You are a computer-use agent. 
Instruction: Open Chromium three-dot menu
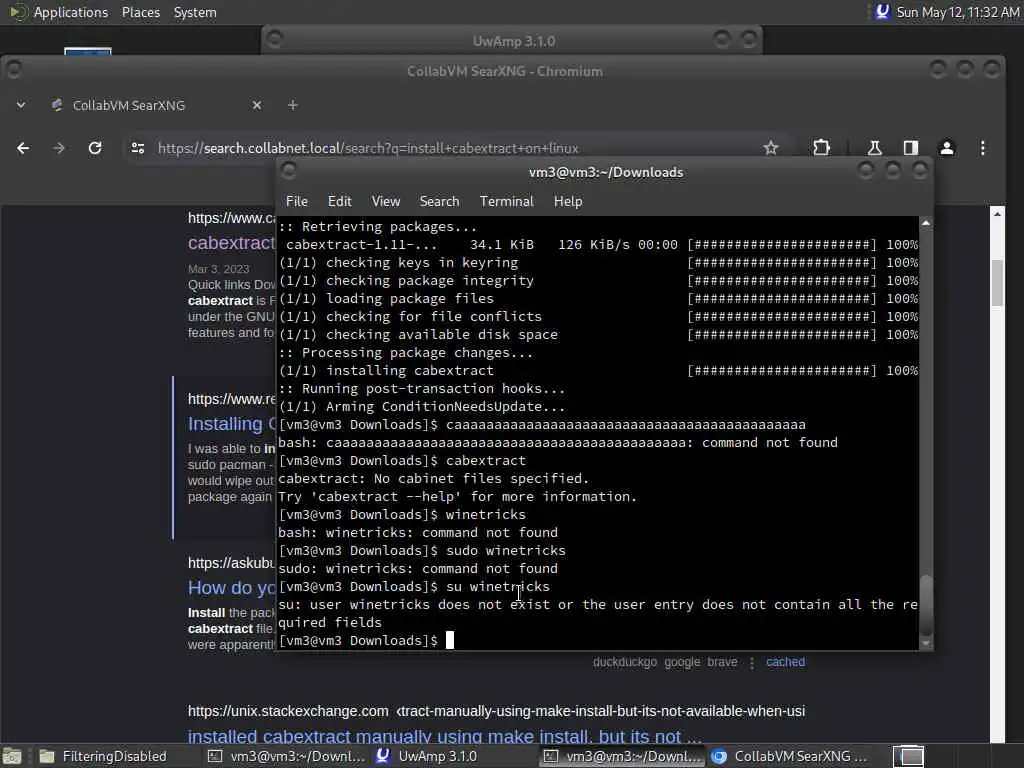[x=982, y=148]
